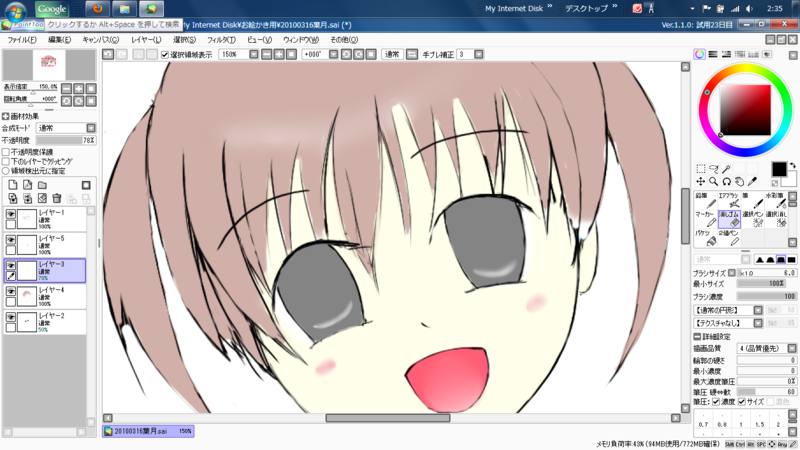Open the zoom percentage 150% dropdown
The width and height of the screenshot is (800, 450).
point(254,54)
